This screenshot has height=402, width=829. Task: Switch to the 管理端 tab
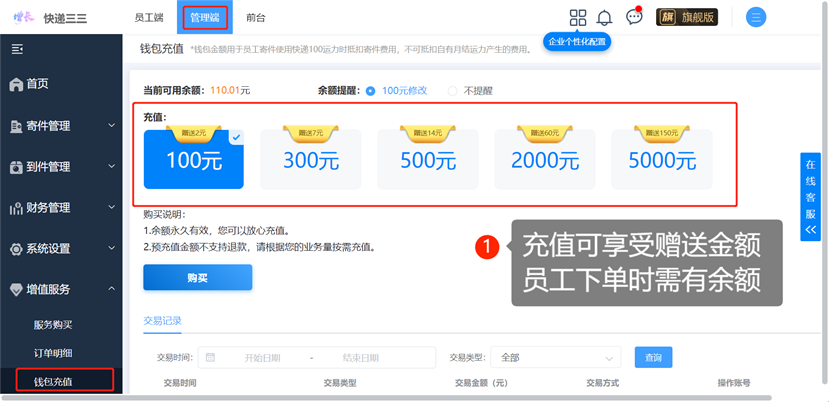[205, 17]
